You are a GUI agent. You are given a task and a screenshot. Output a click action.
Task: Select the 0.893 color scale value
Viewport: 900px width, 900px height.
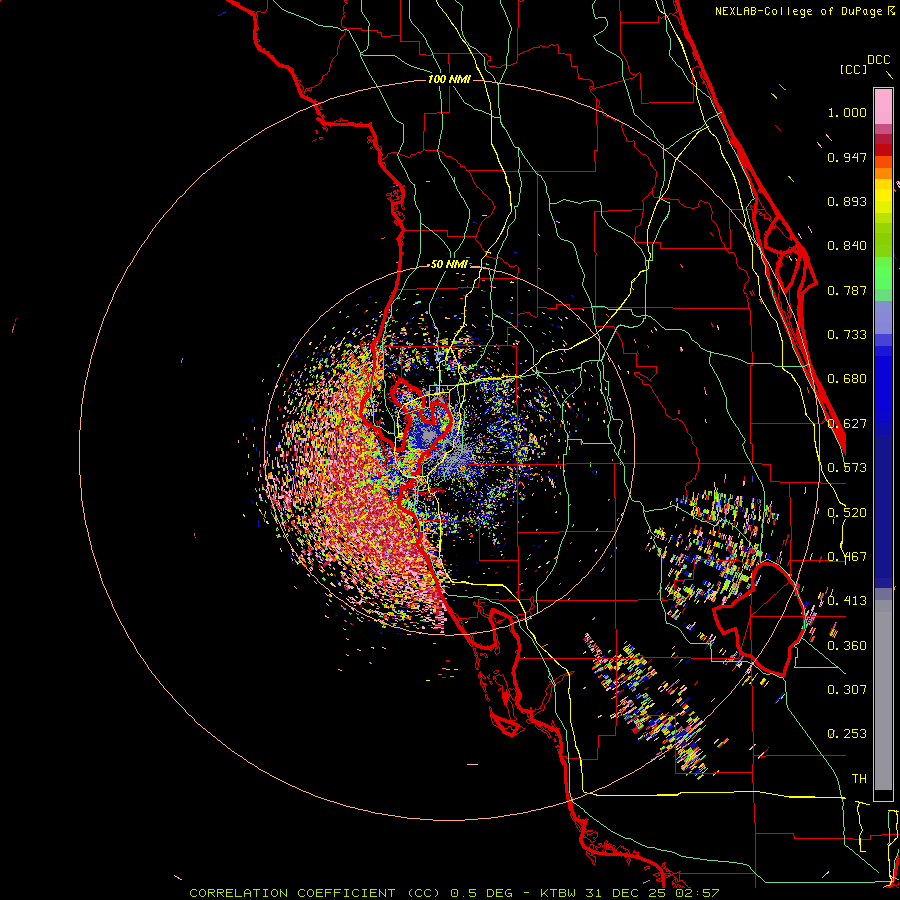point(847,201)
